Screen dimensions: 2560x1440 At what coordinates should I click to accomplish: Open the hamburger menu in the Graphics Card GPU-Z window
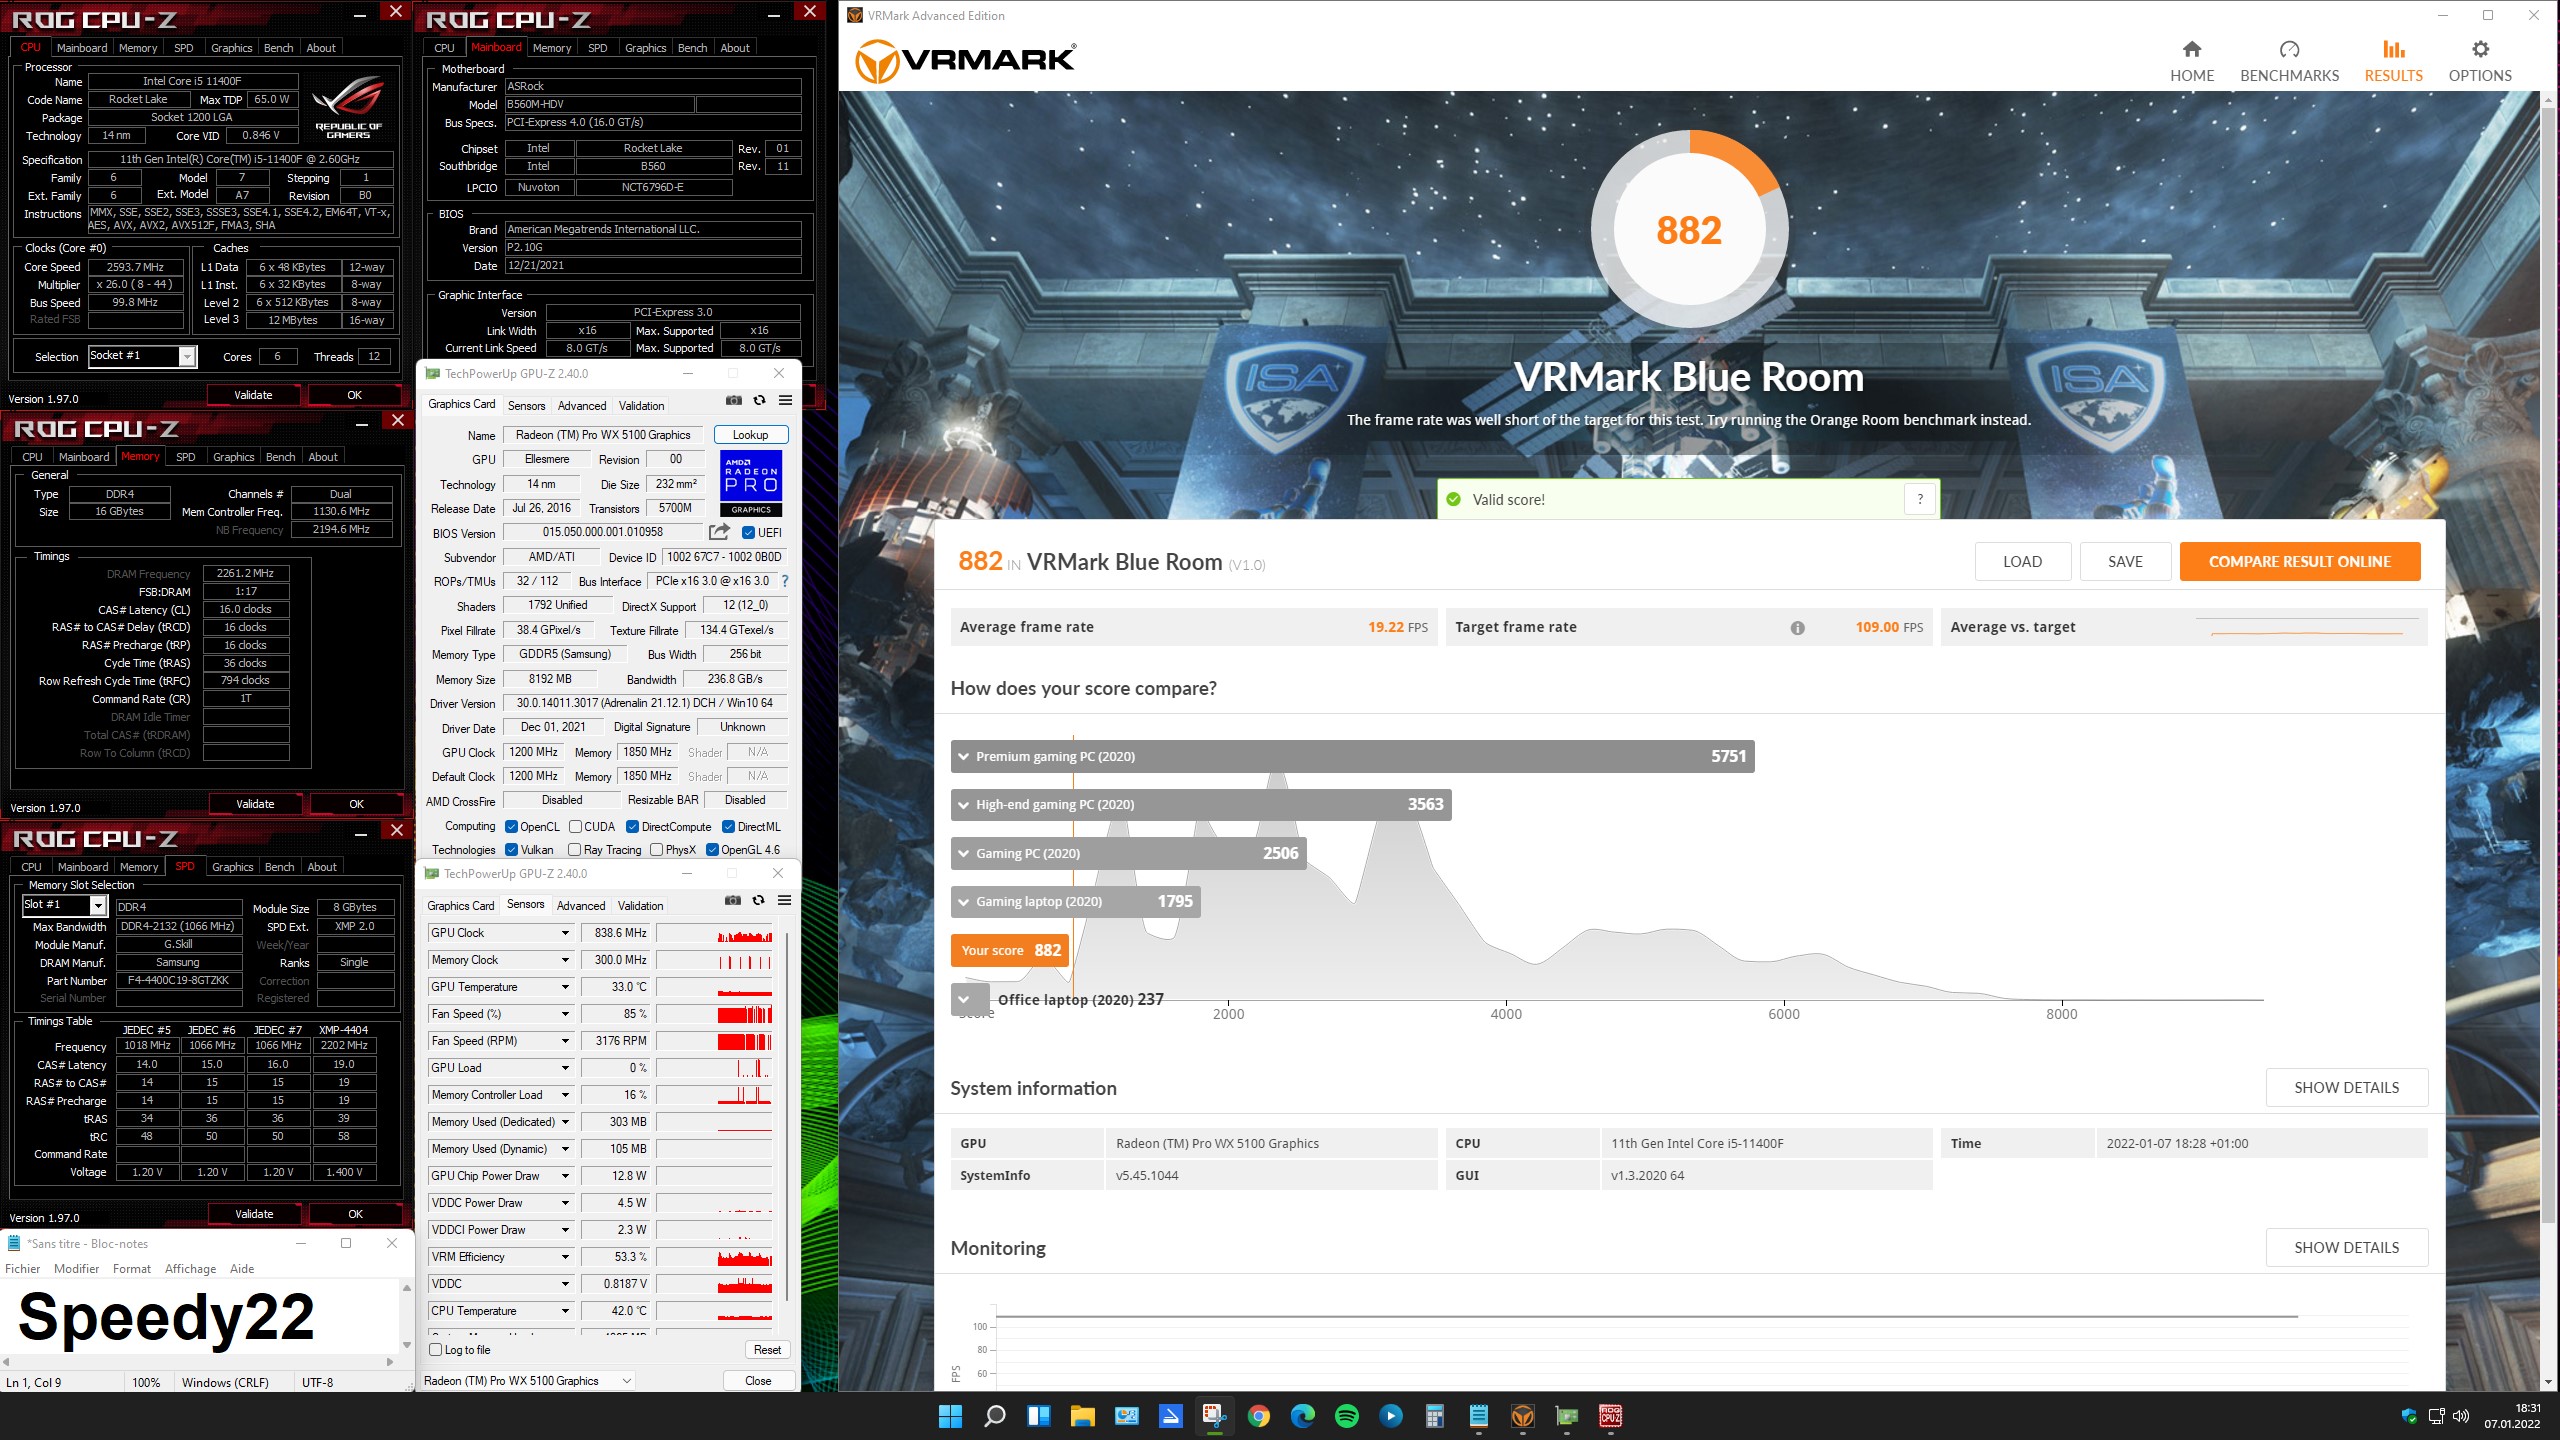click(x=785, y=400)
